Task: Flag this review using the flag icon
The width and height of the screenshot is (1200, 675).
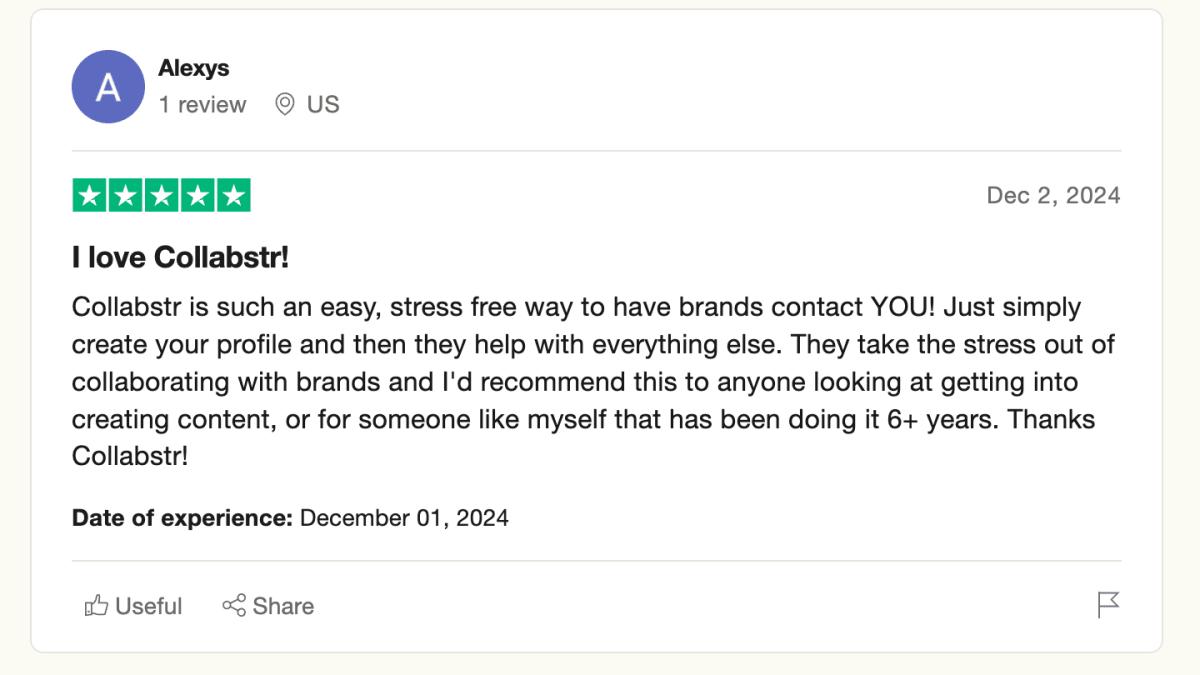Action: click(1108, 605)
